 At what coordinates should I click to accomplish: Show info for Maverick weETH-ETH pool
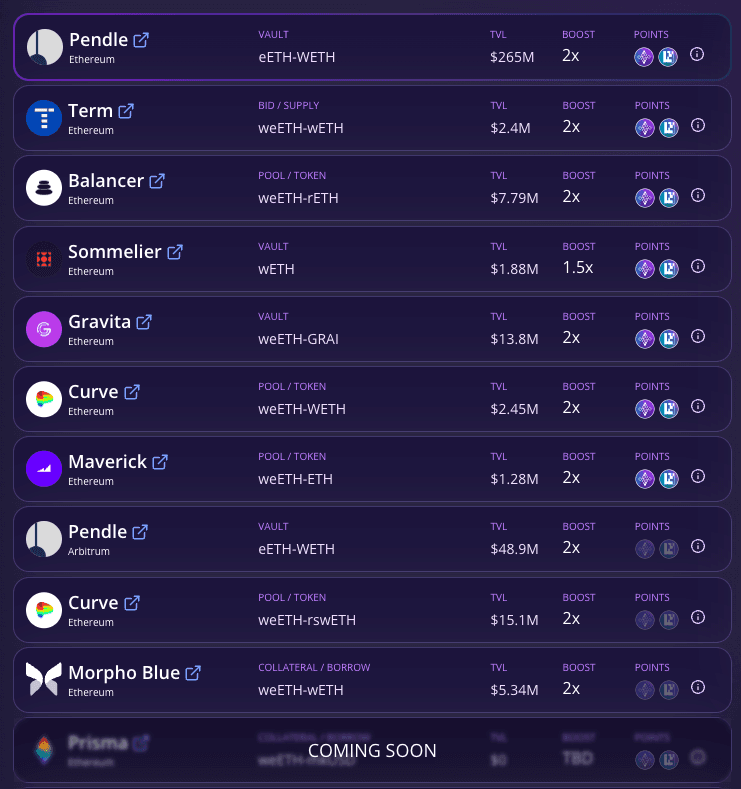[698, 476]
